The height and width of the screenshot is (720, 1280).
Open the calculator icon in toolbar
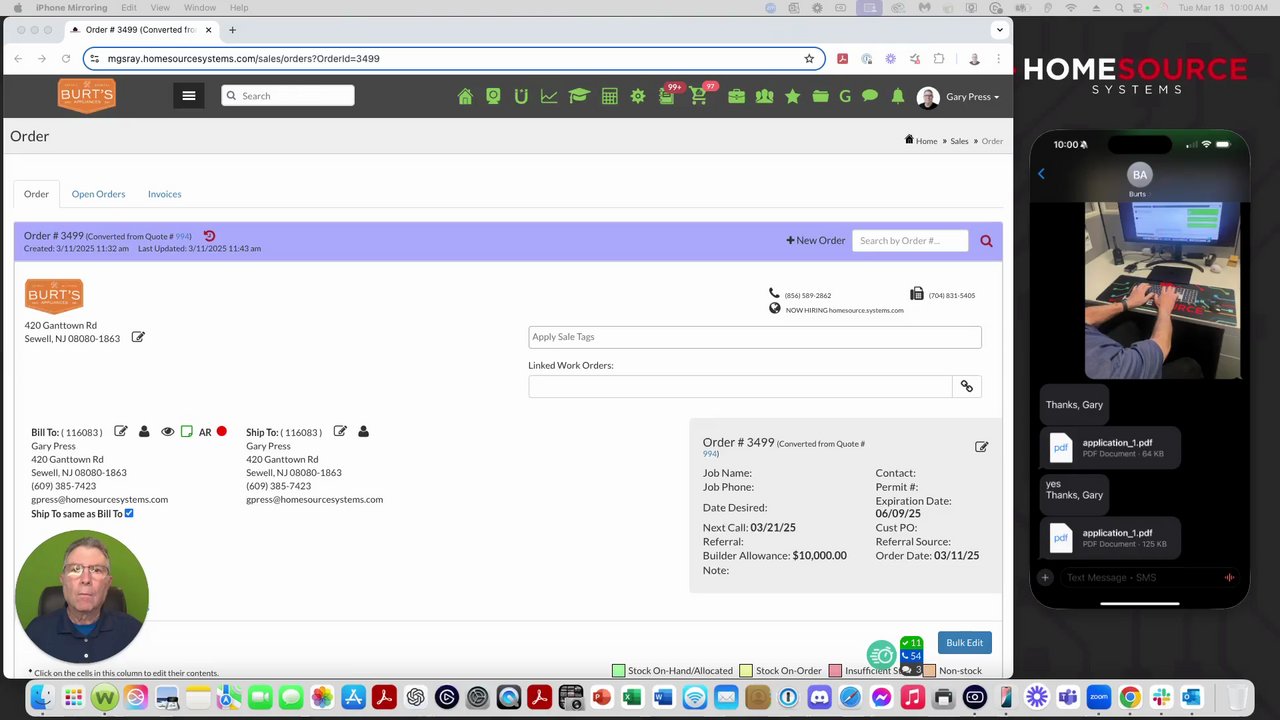point(609,96)
